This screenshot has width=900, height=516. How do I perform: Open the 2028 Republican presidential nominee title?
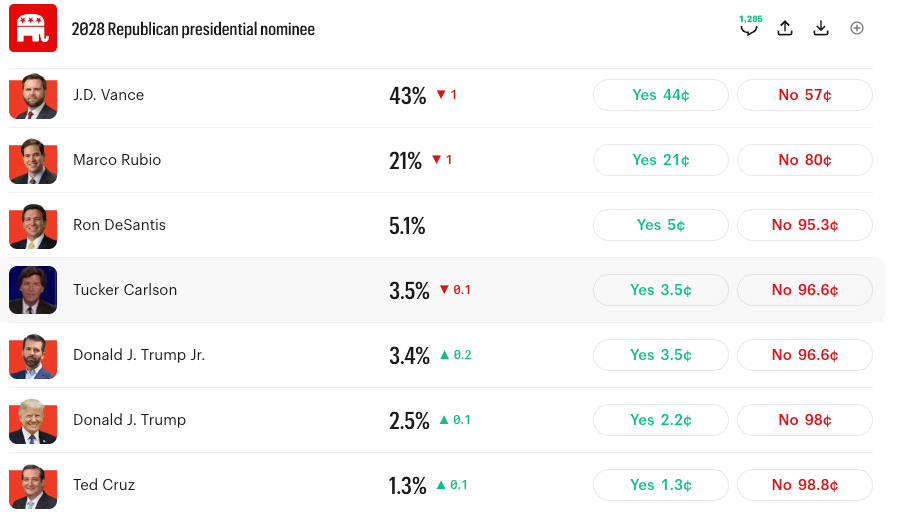193,29
